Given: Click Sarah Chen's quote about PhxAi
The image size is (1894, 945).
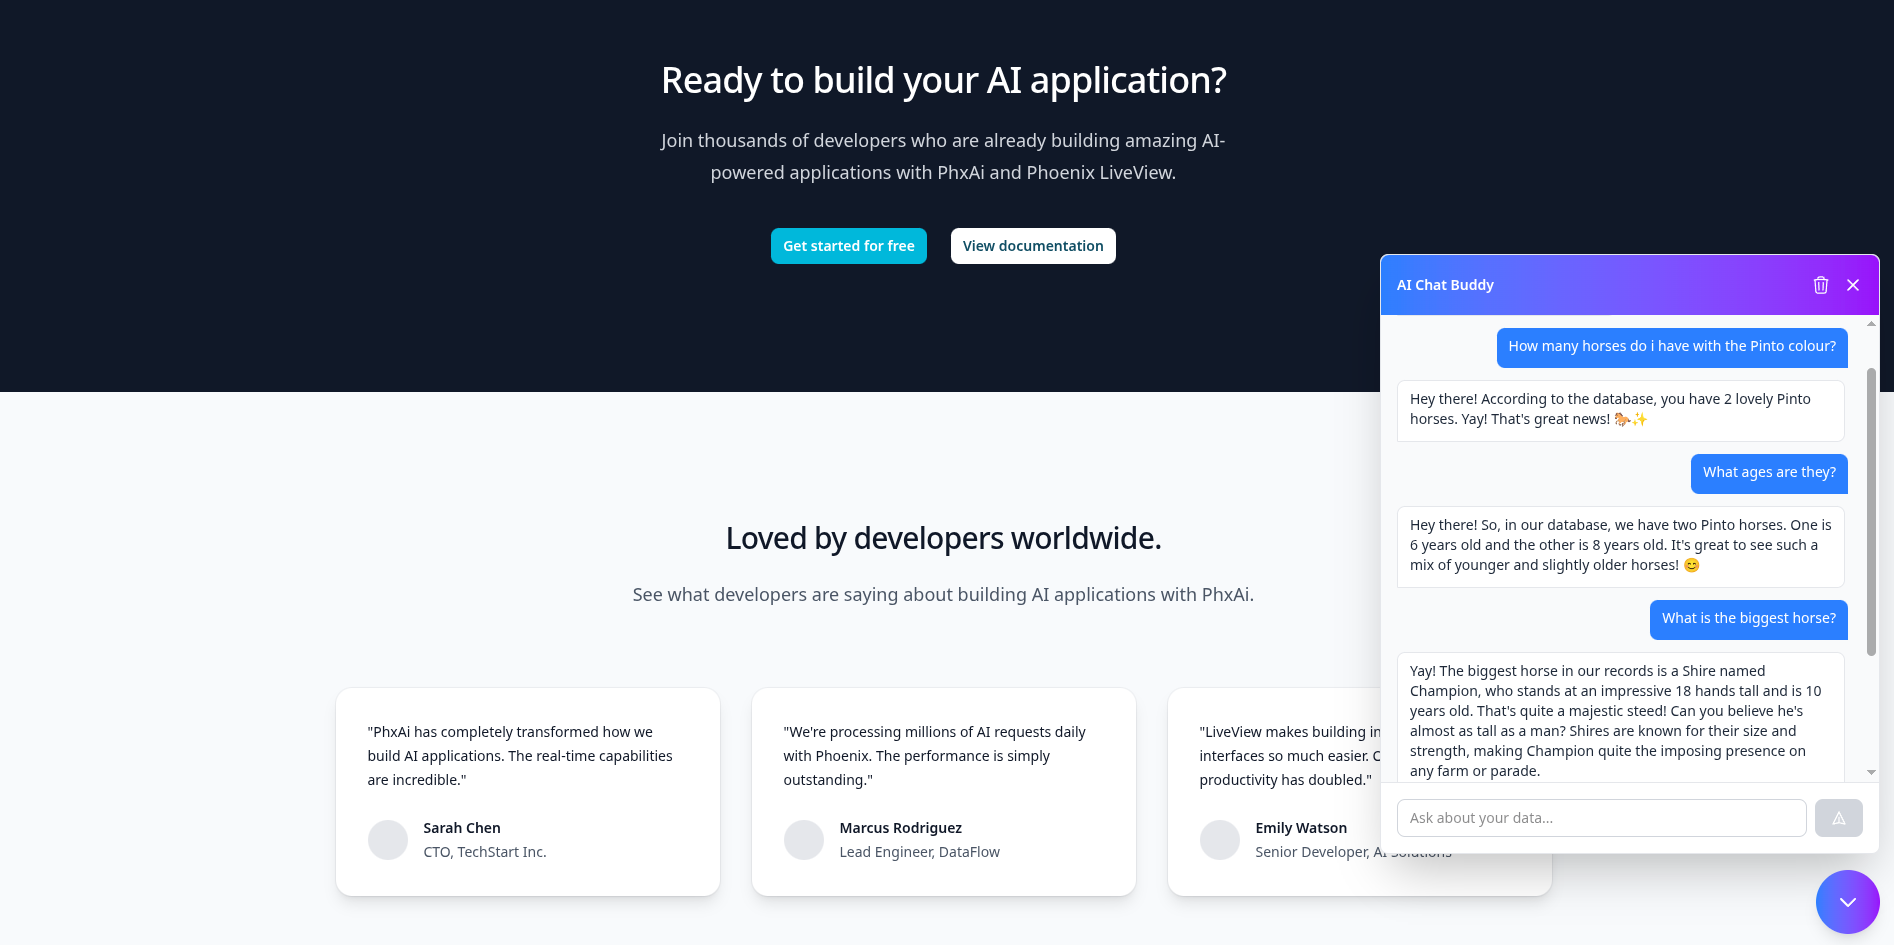Looking at the screenshot, I should point(520,756).
